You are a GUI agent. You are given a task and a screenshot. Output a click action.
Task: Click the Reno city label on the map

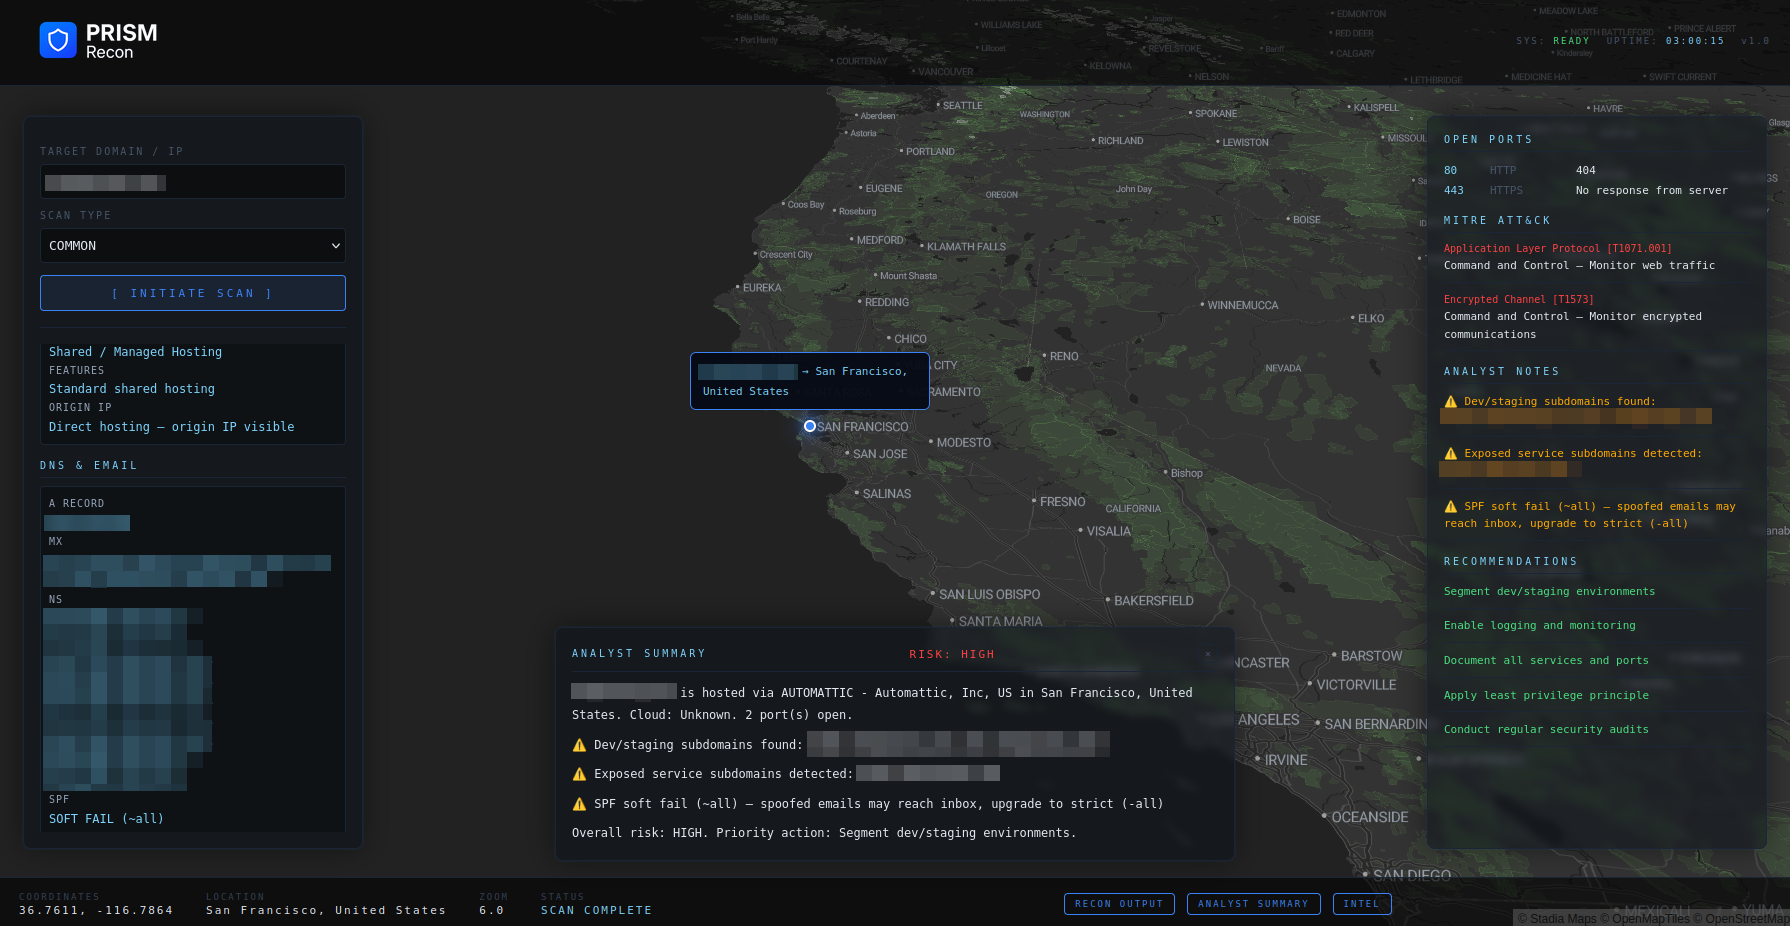click(1064, 356)
